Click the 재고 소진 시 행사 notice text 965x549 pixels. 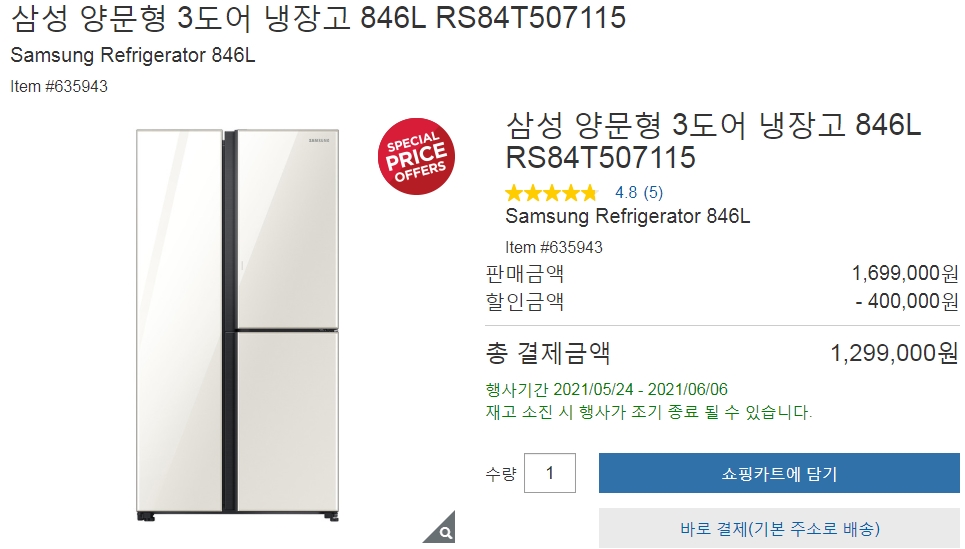[x=649, y=412]
